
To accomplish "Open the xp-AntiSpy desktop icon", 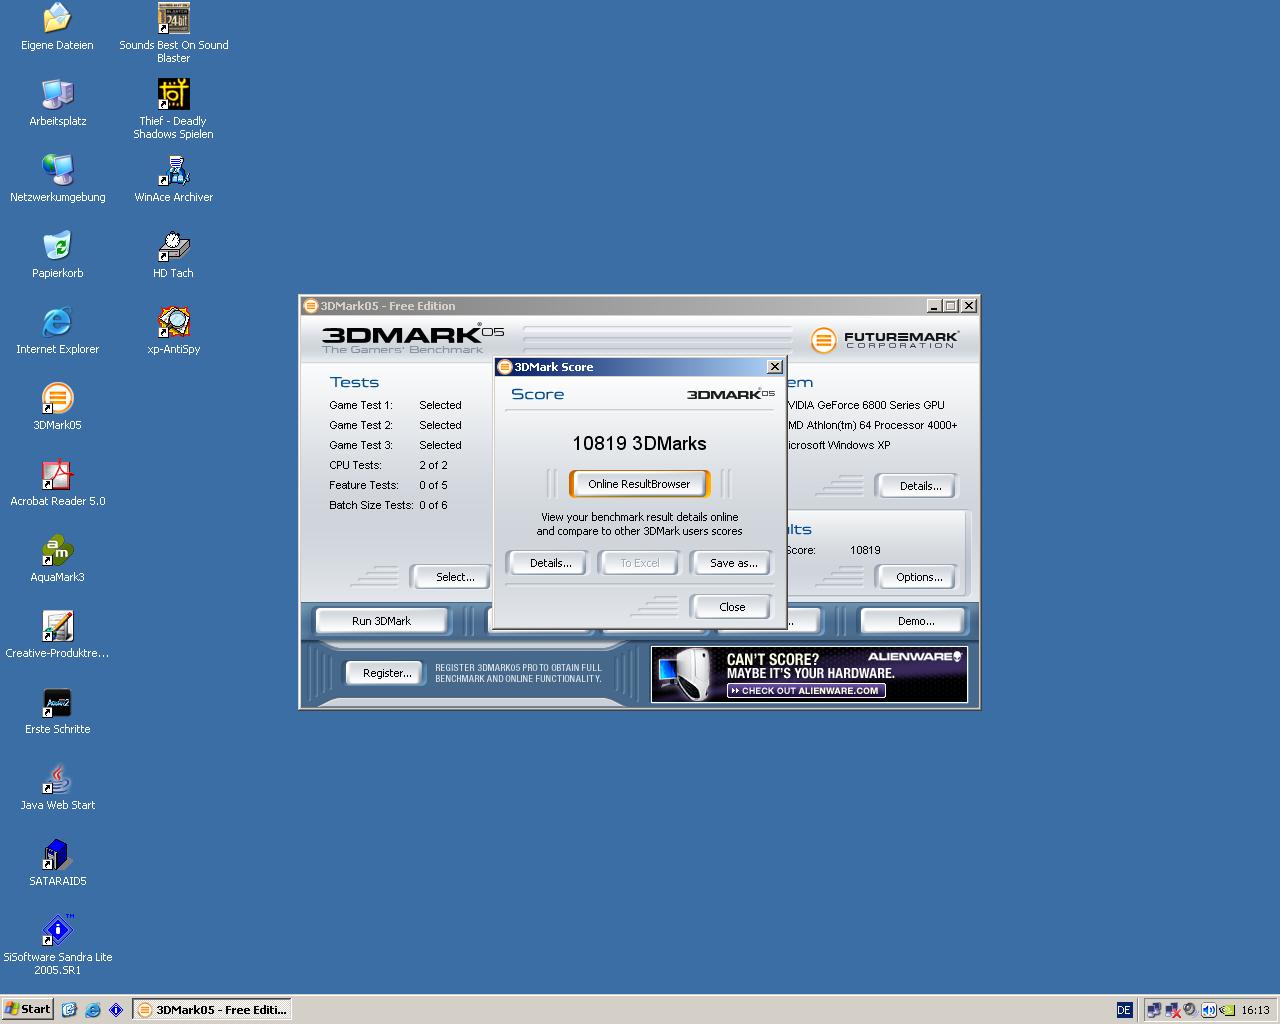I will tap(173, 331).
